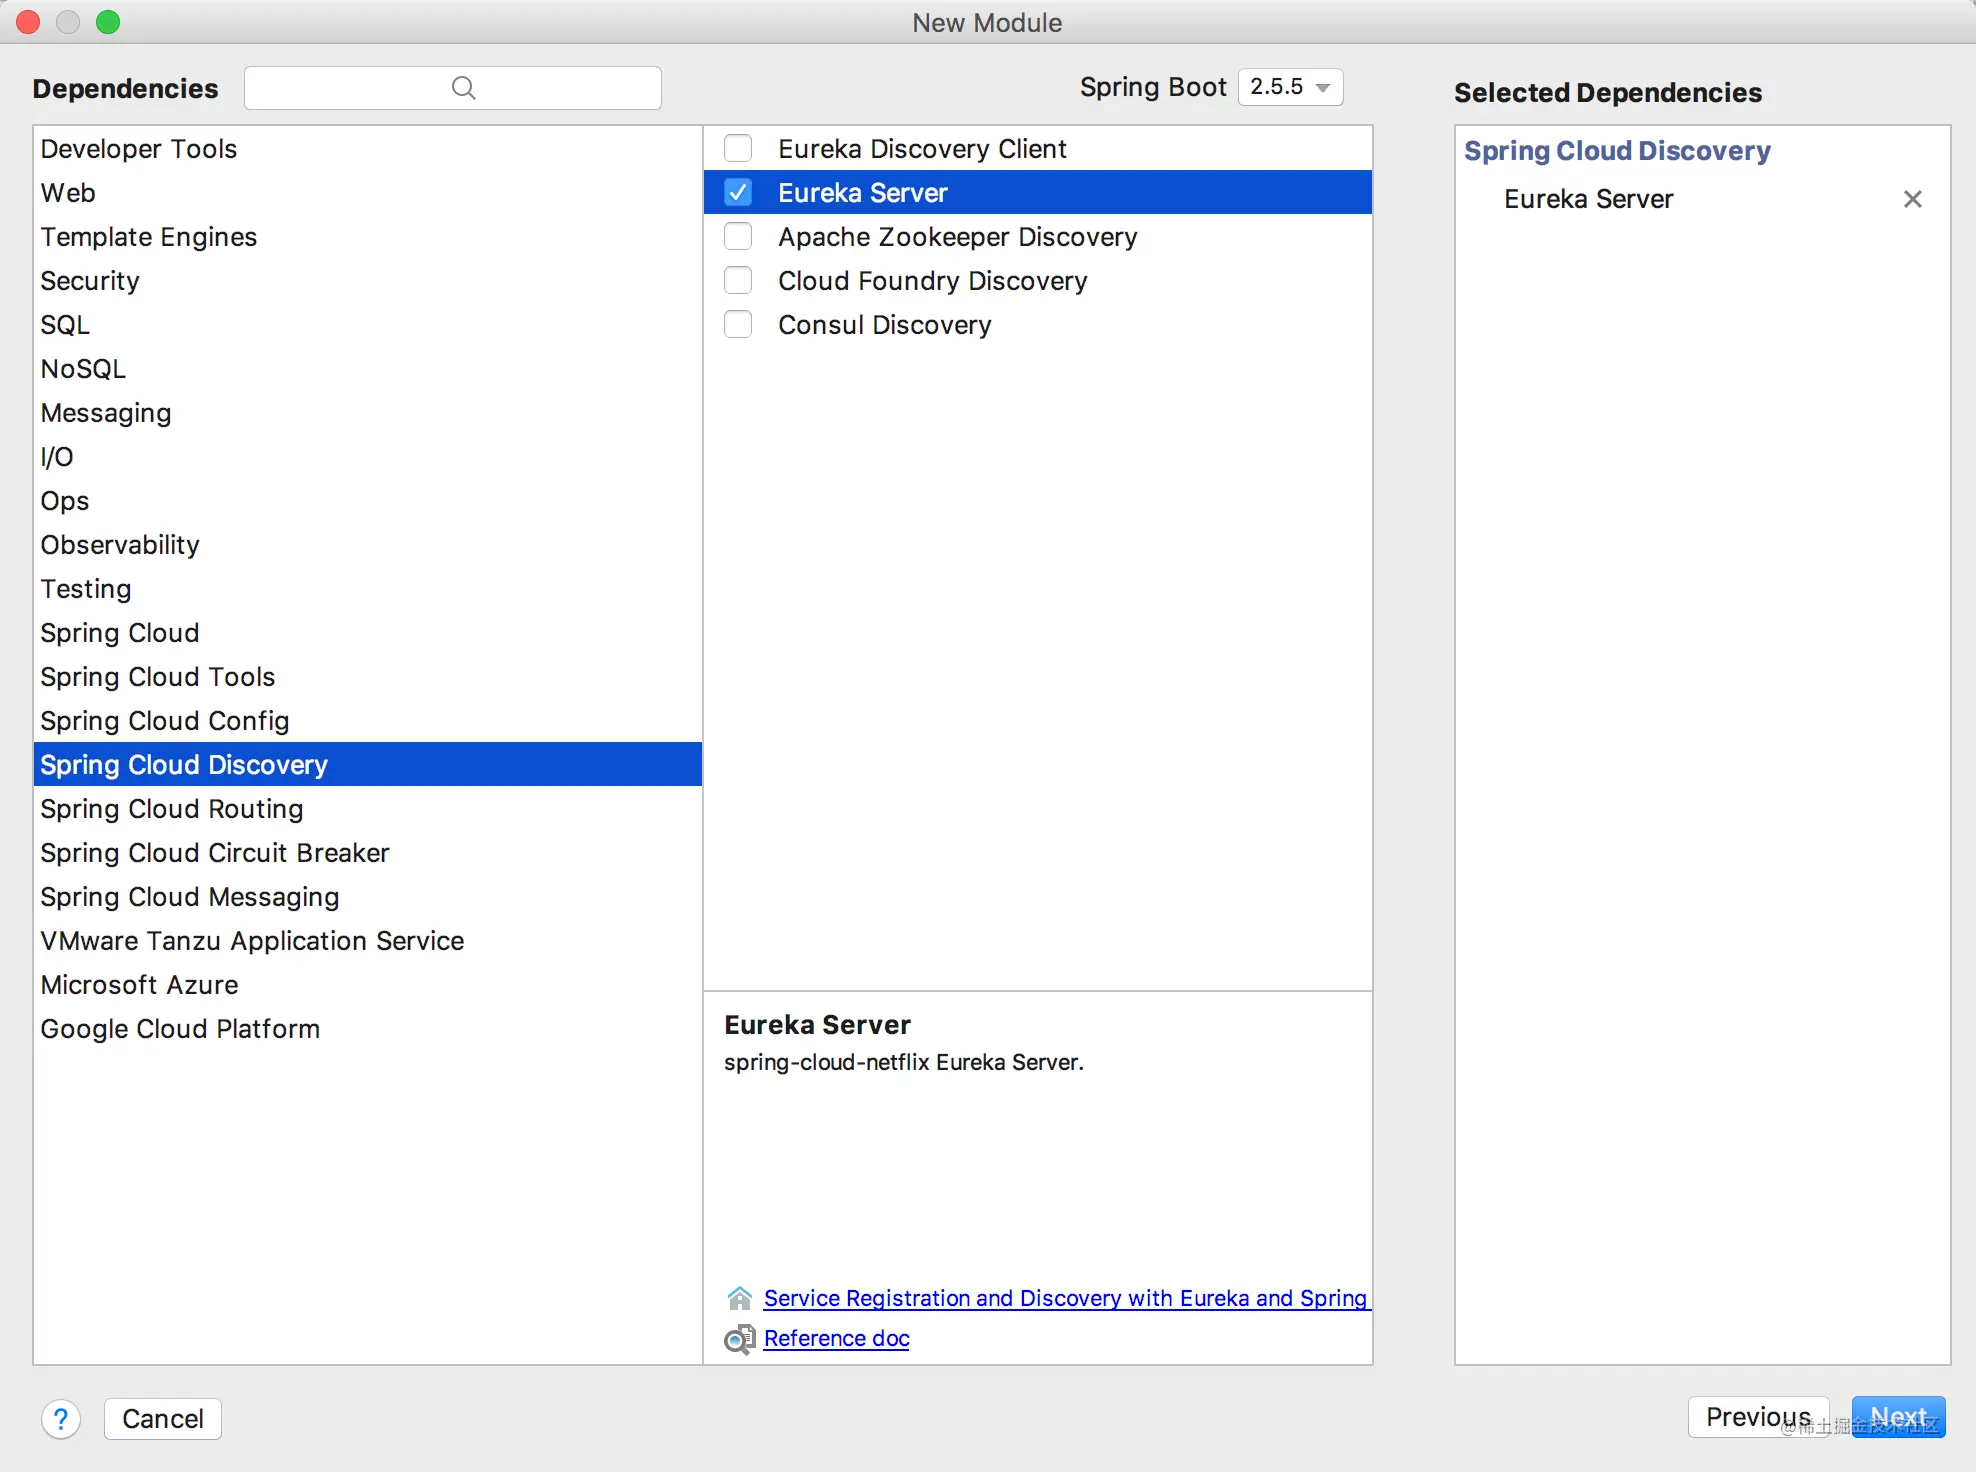Click the Cancel button
The width and height of the screenshot is (1976, 1472).
coord(162,1418)
